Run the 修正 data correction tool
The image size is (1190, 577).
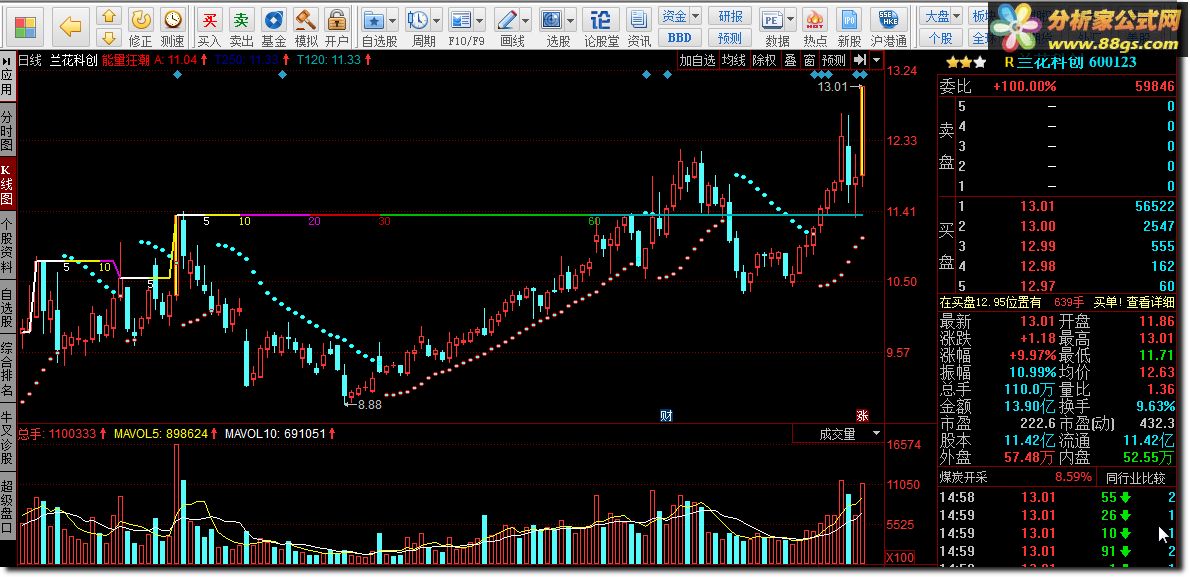tap(140, 27)
